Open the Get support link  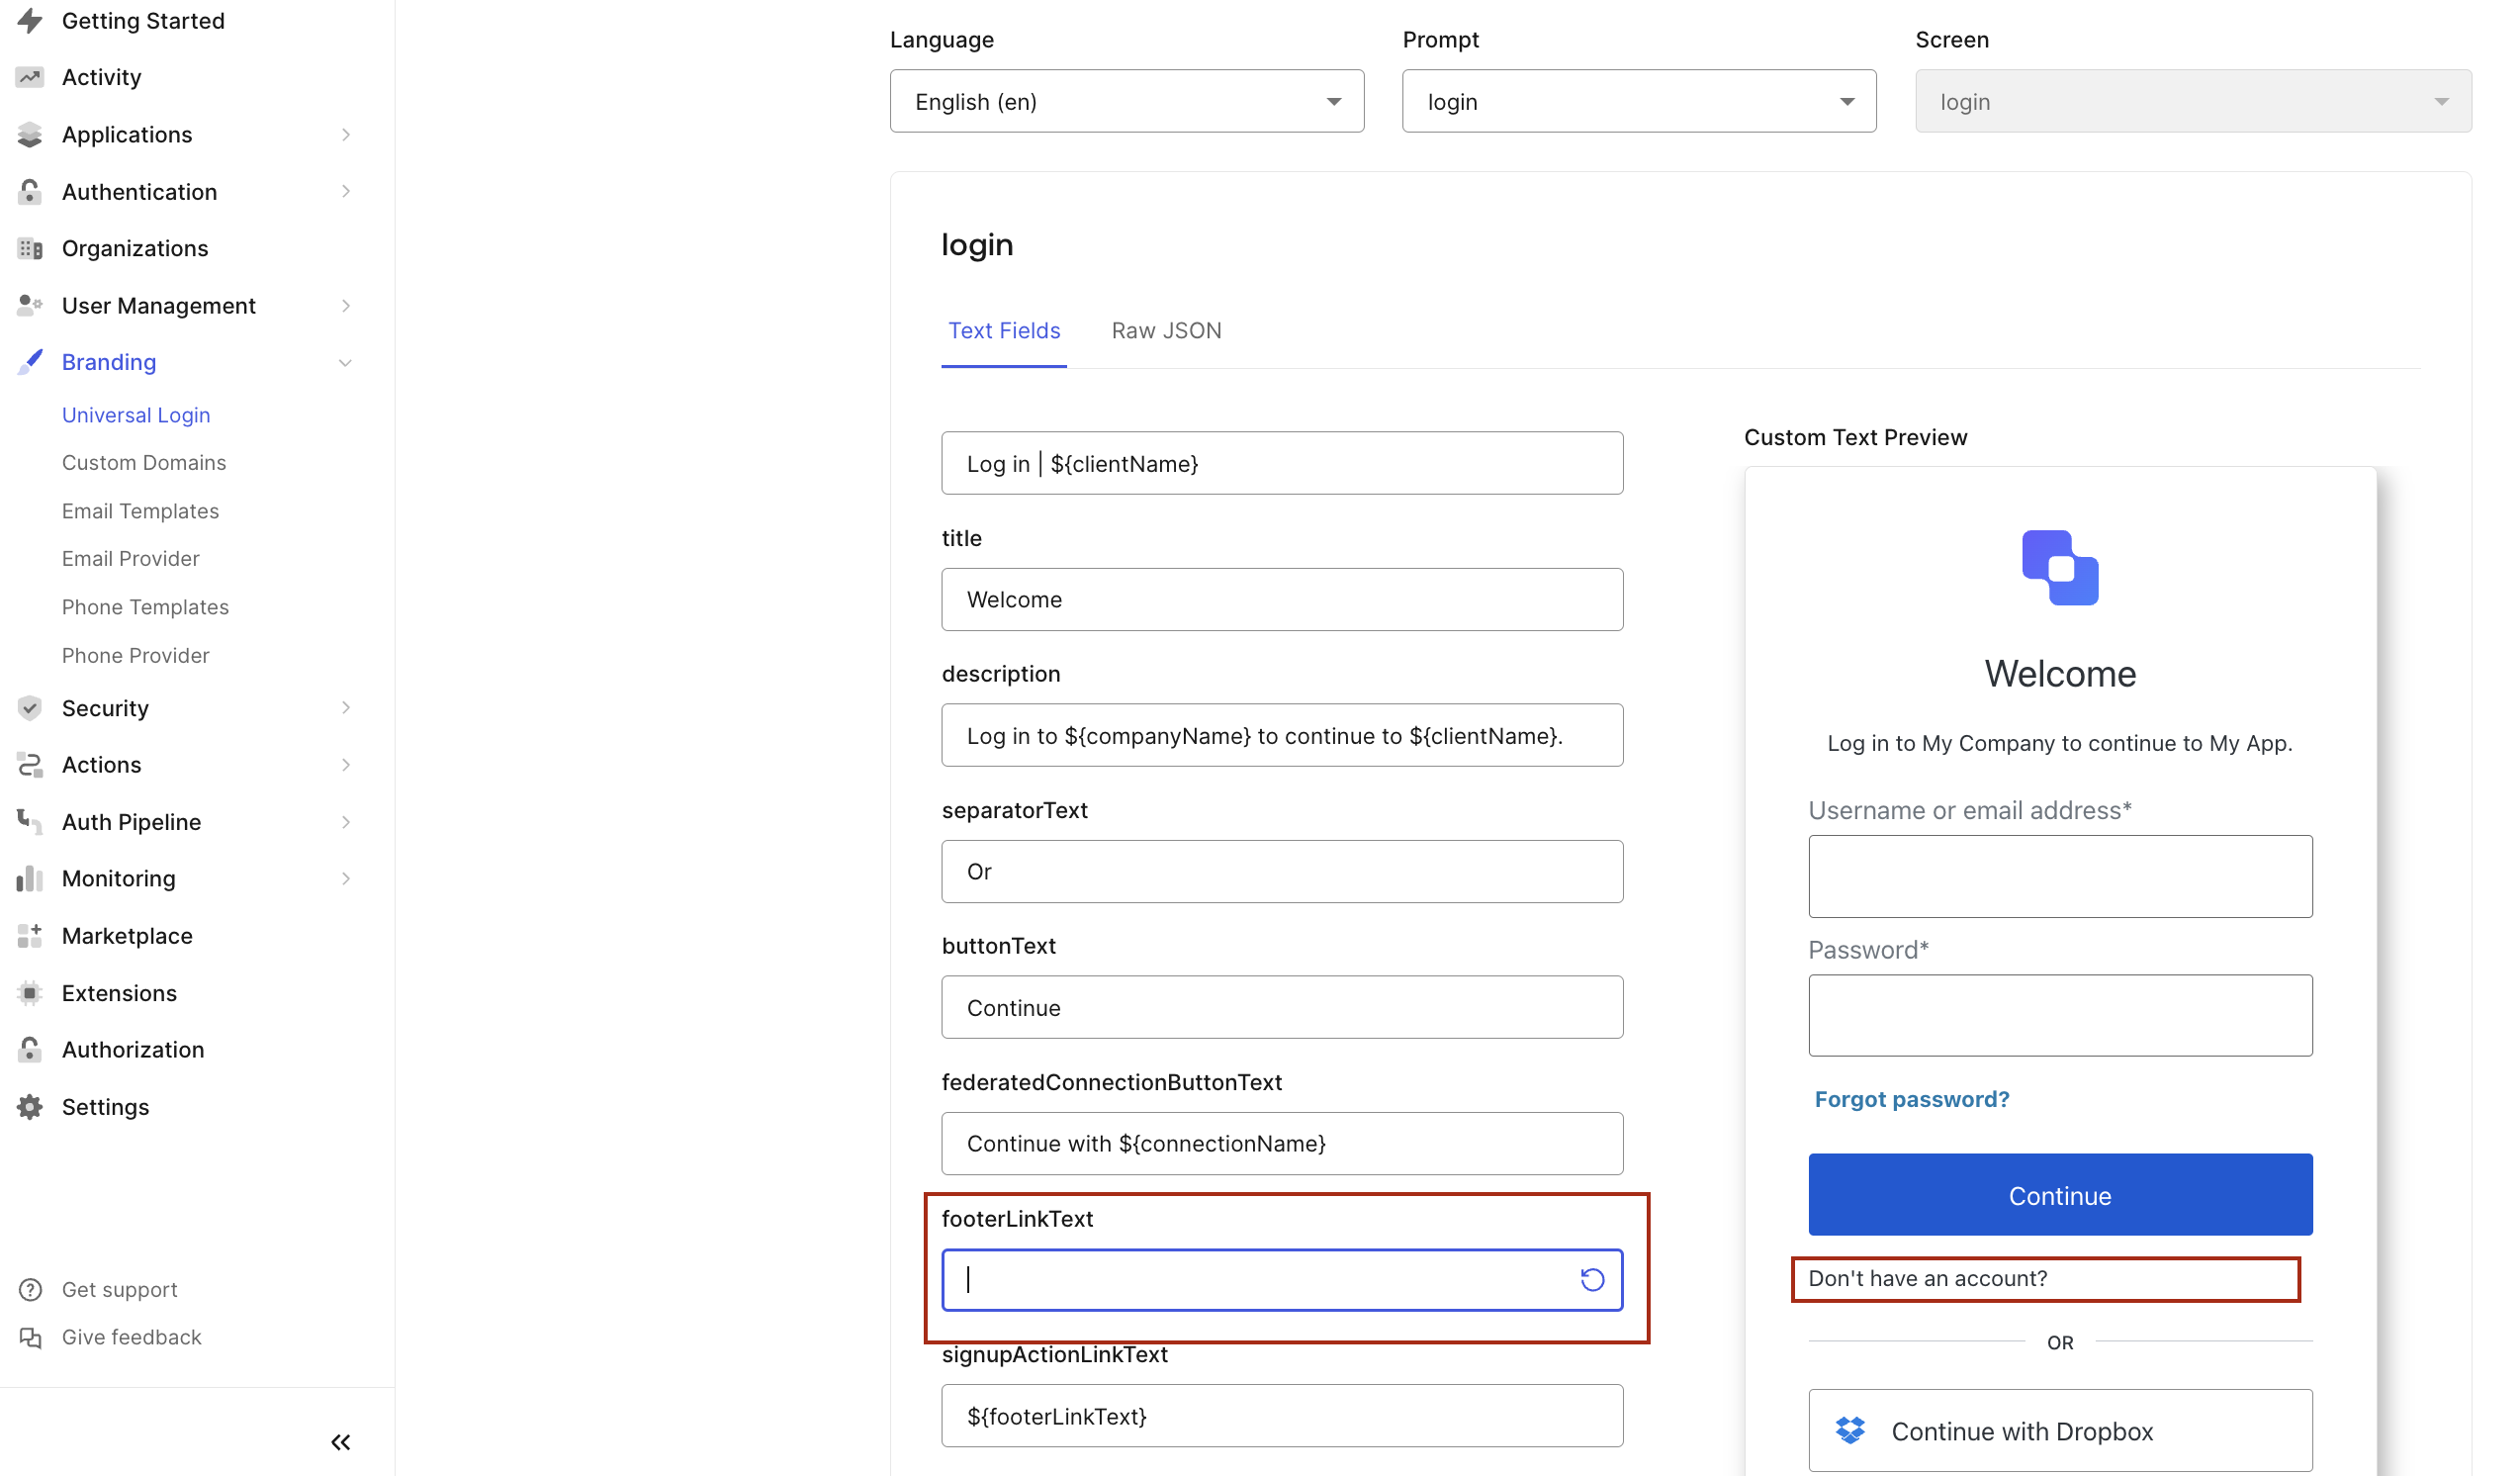tap(119, 1289)
